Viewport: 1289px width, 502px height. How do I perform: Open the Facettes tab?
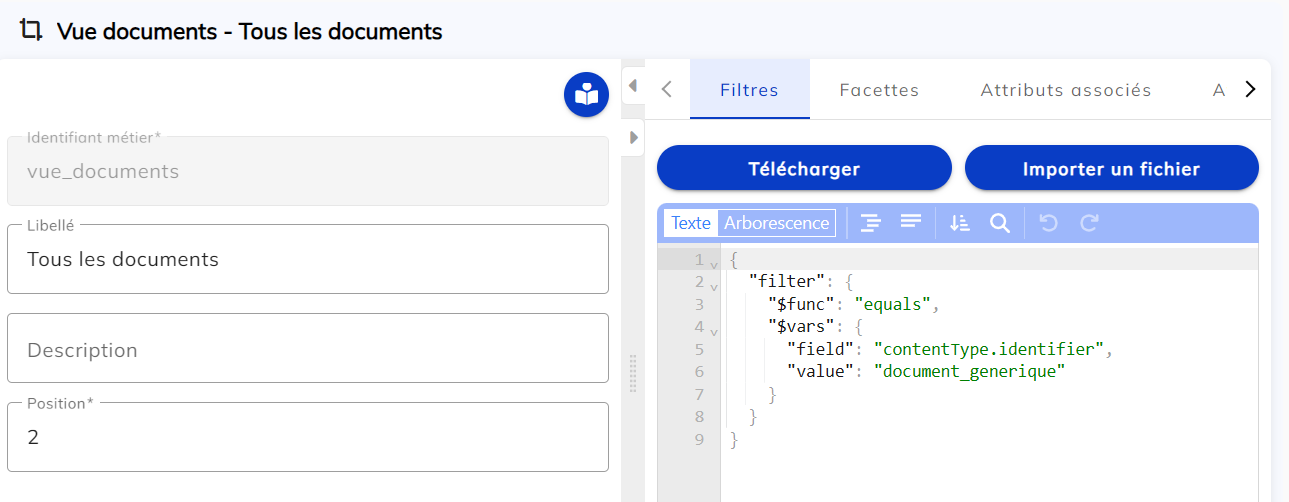point(879,90)
